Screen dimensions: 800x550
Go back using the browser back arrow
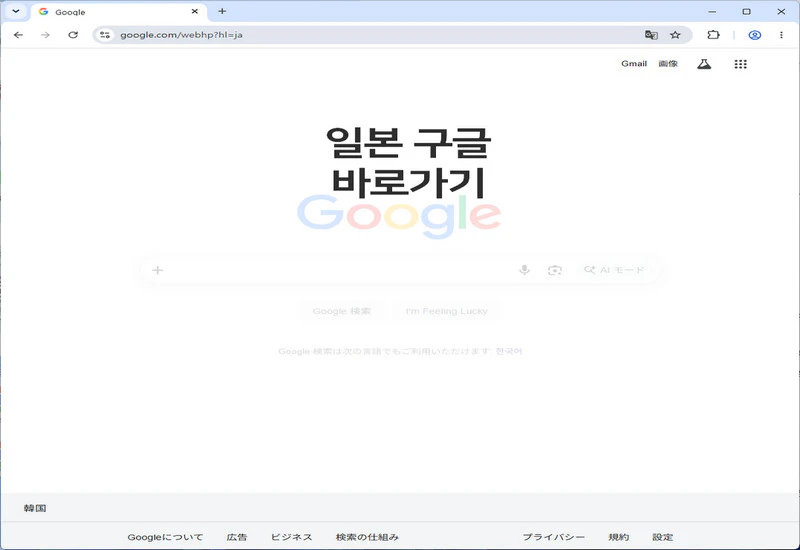(18, 35)
